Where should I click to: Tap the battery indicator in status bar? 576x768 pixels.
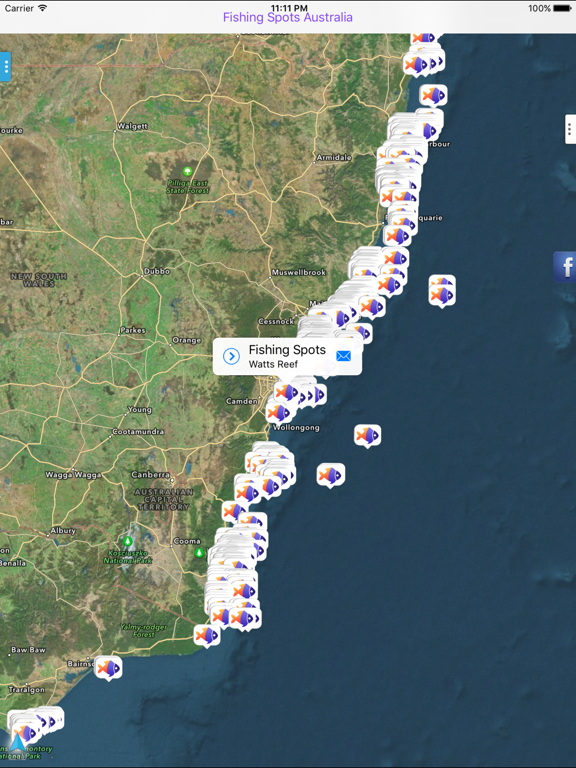(562, 8)
